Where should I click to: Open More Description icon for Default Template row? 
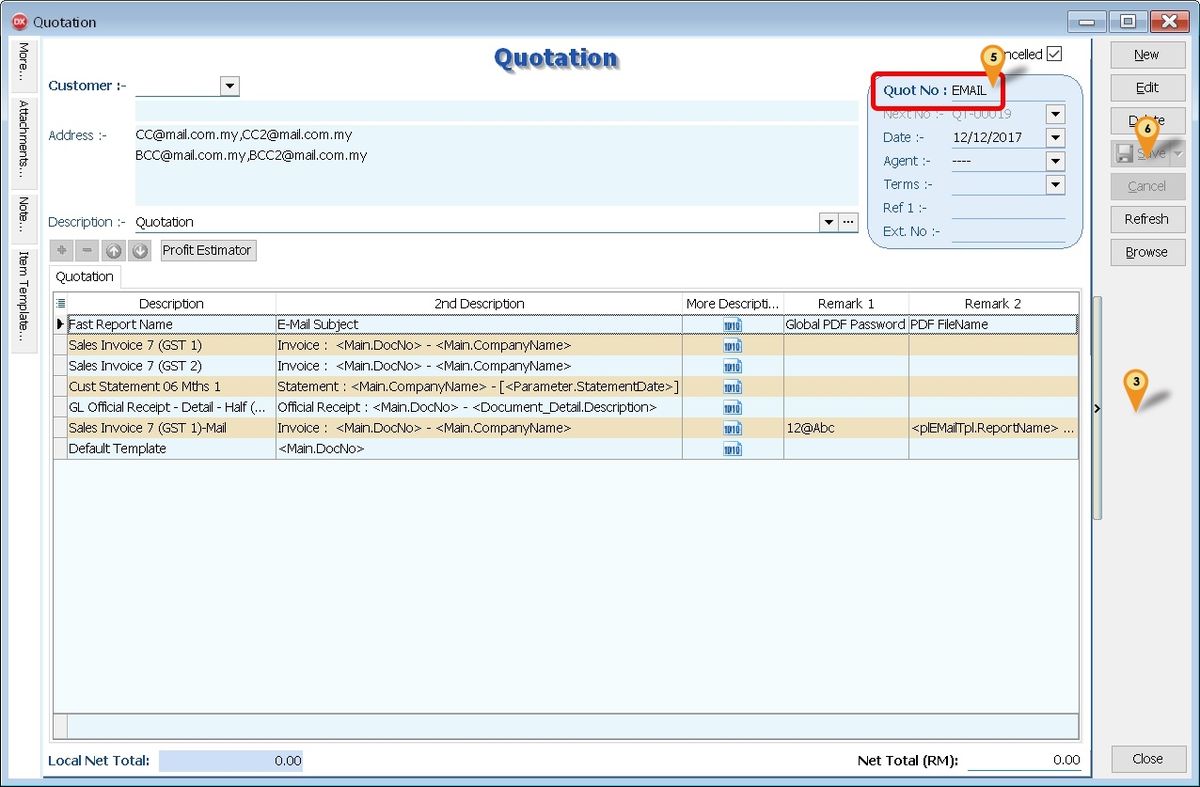[x=731, y=449]
